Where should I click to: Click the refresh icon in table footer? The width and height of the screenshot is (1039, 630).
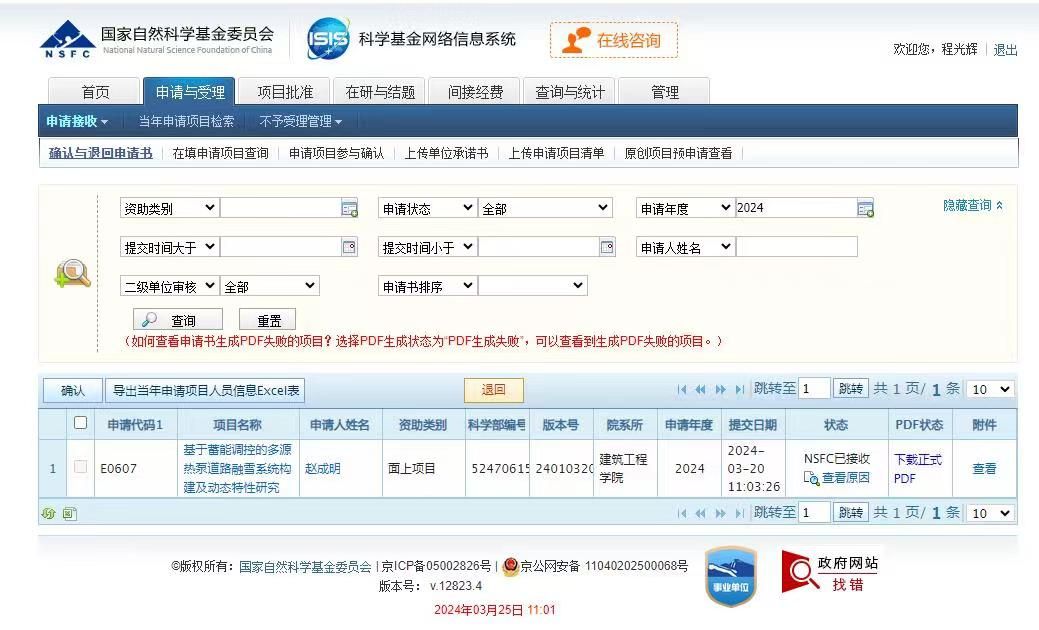click(x=48, y=513)
